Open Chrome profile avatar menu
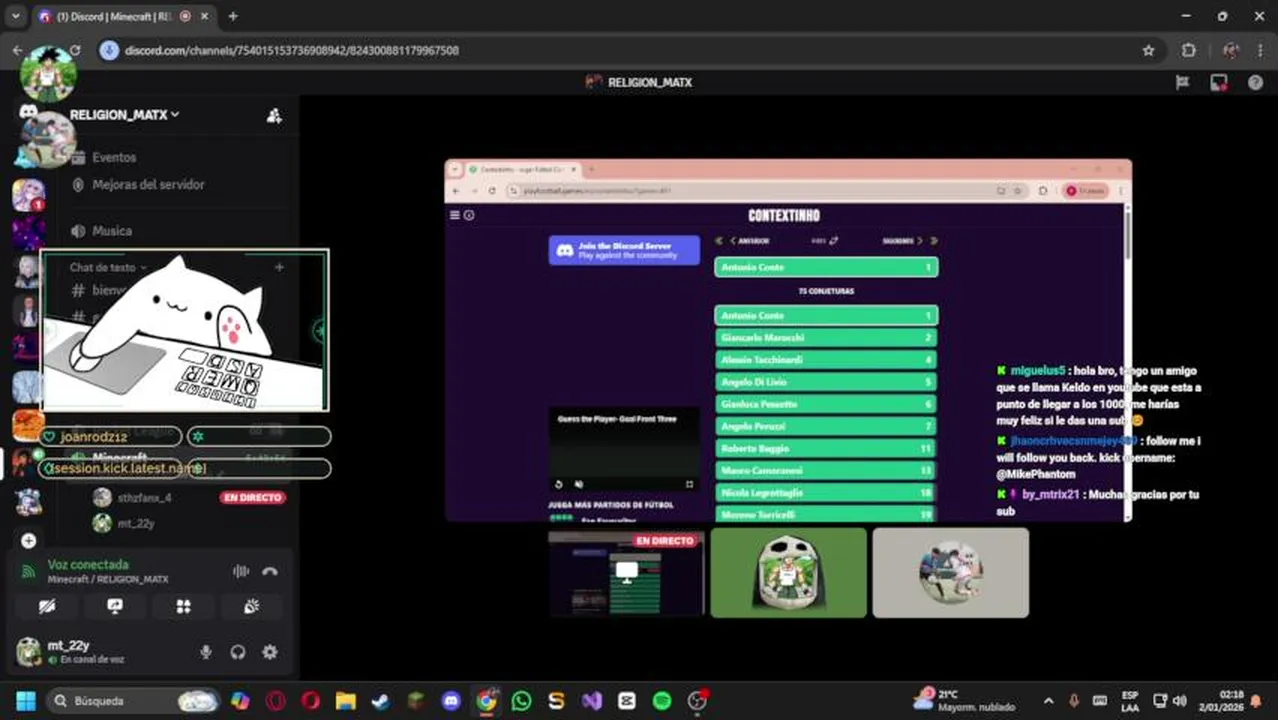The image size is (1278, 720). [1230, 50]
